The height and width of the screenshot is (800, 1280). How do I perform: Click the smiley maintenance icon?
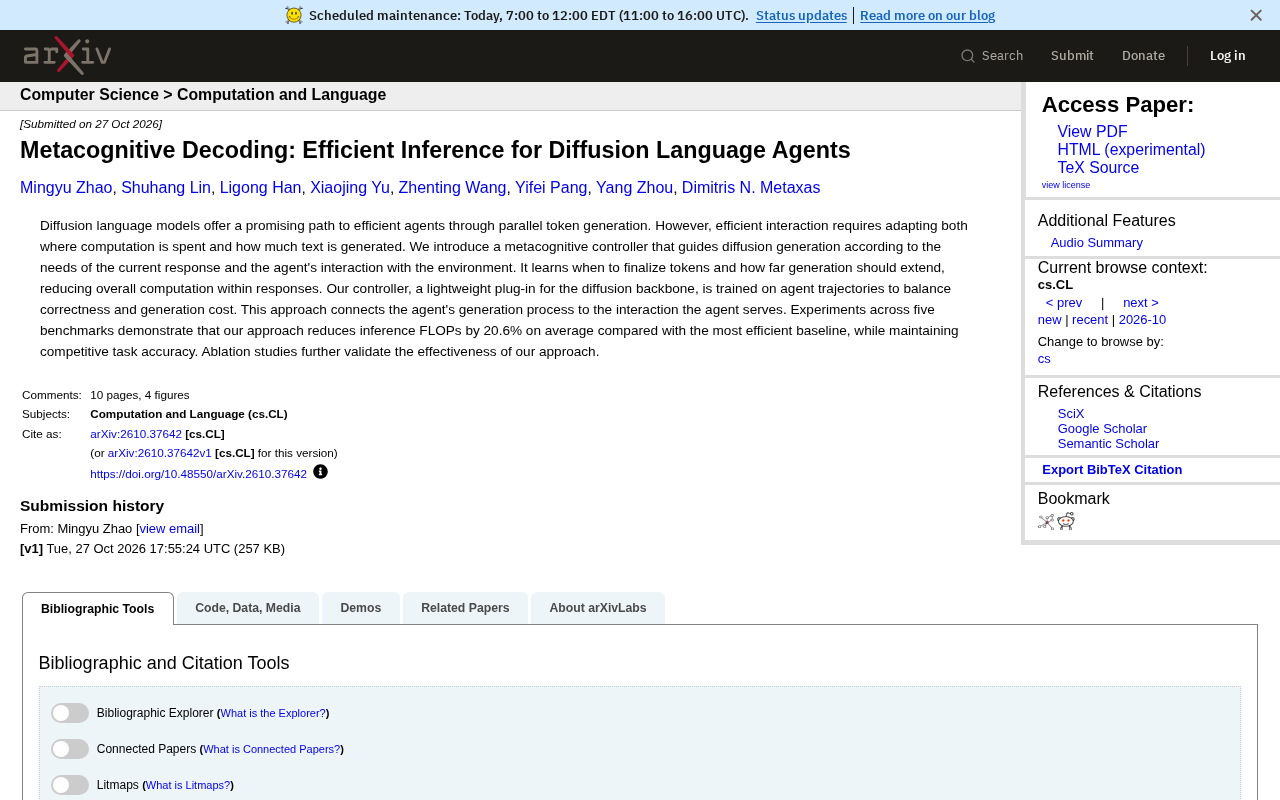(294, 15)
